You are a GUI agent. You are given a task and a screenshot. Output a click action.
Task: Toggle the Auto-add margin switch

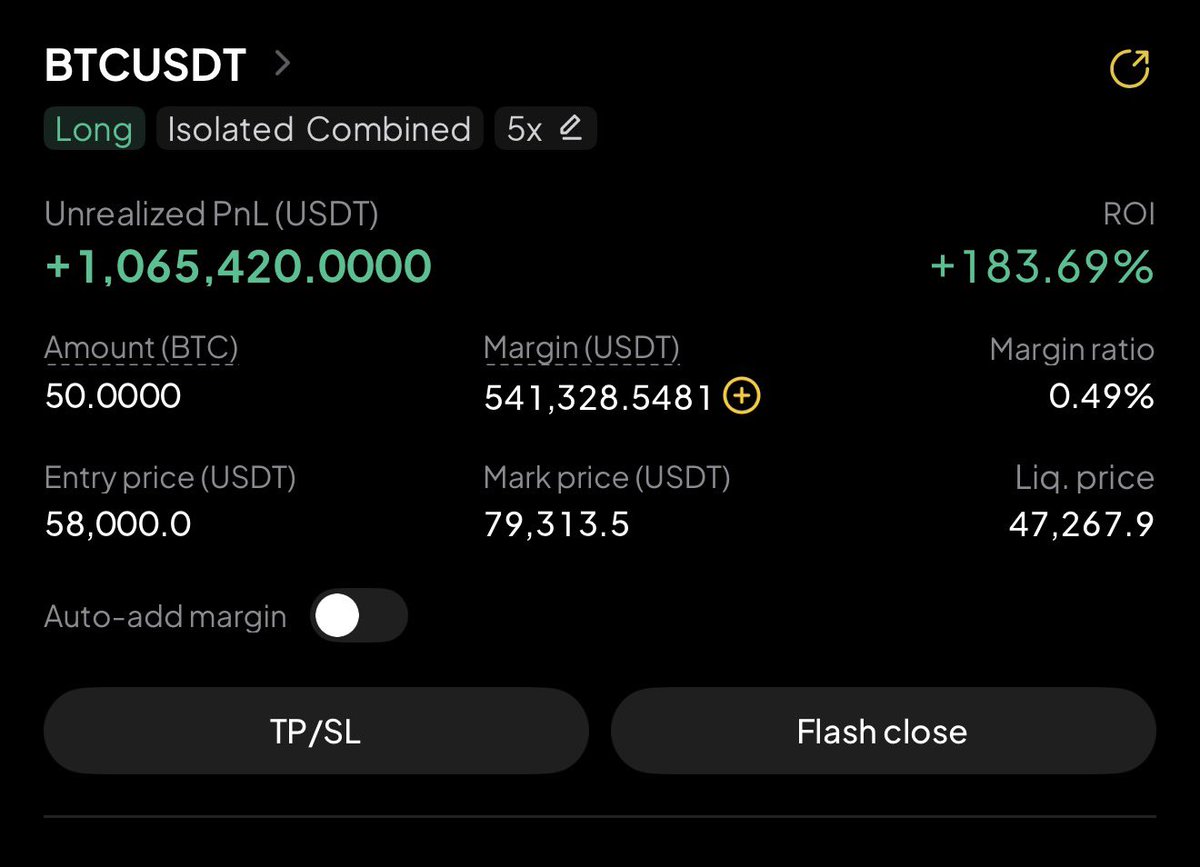click(359, 616)
